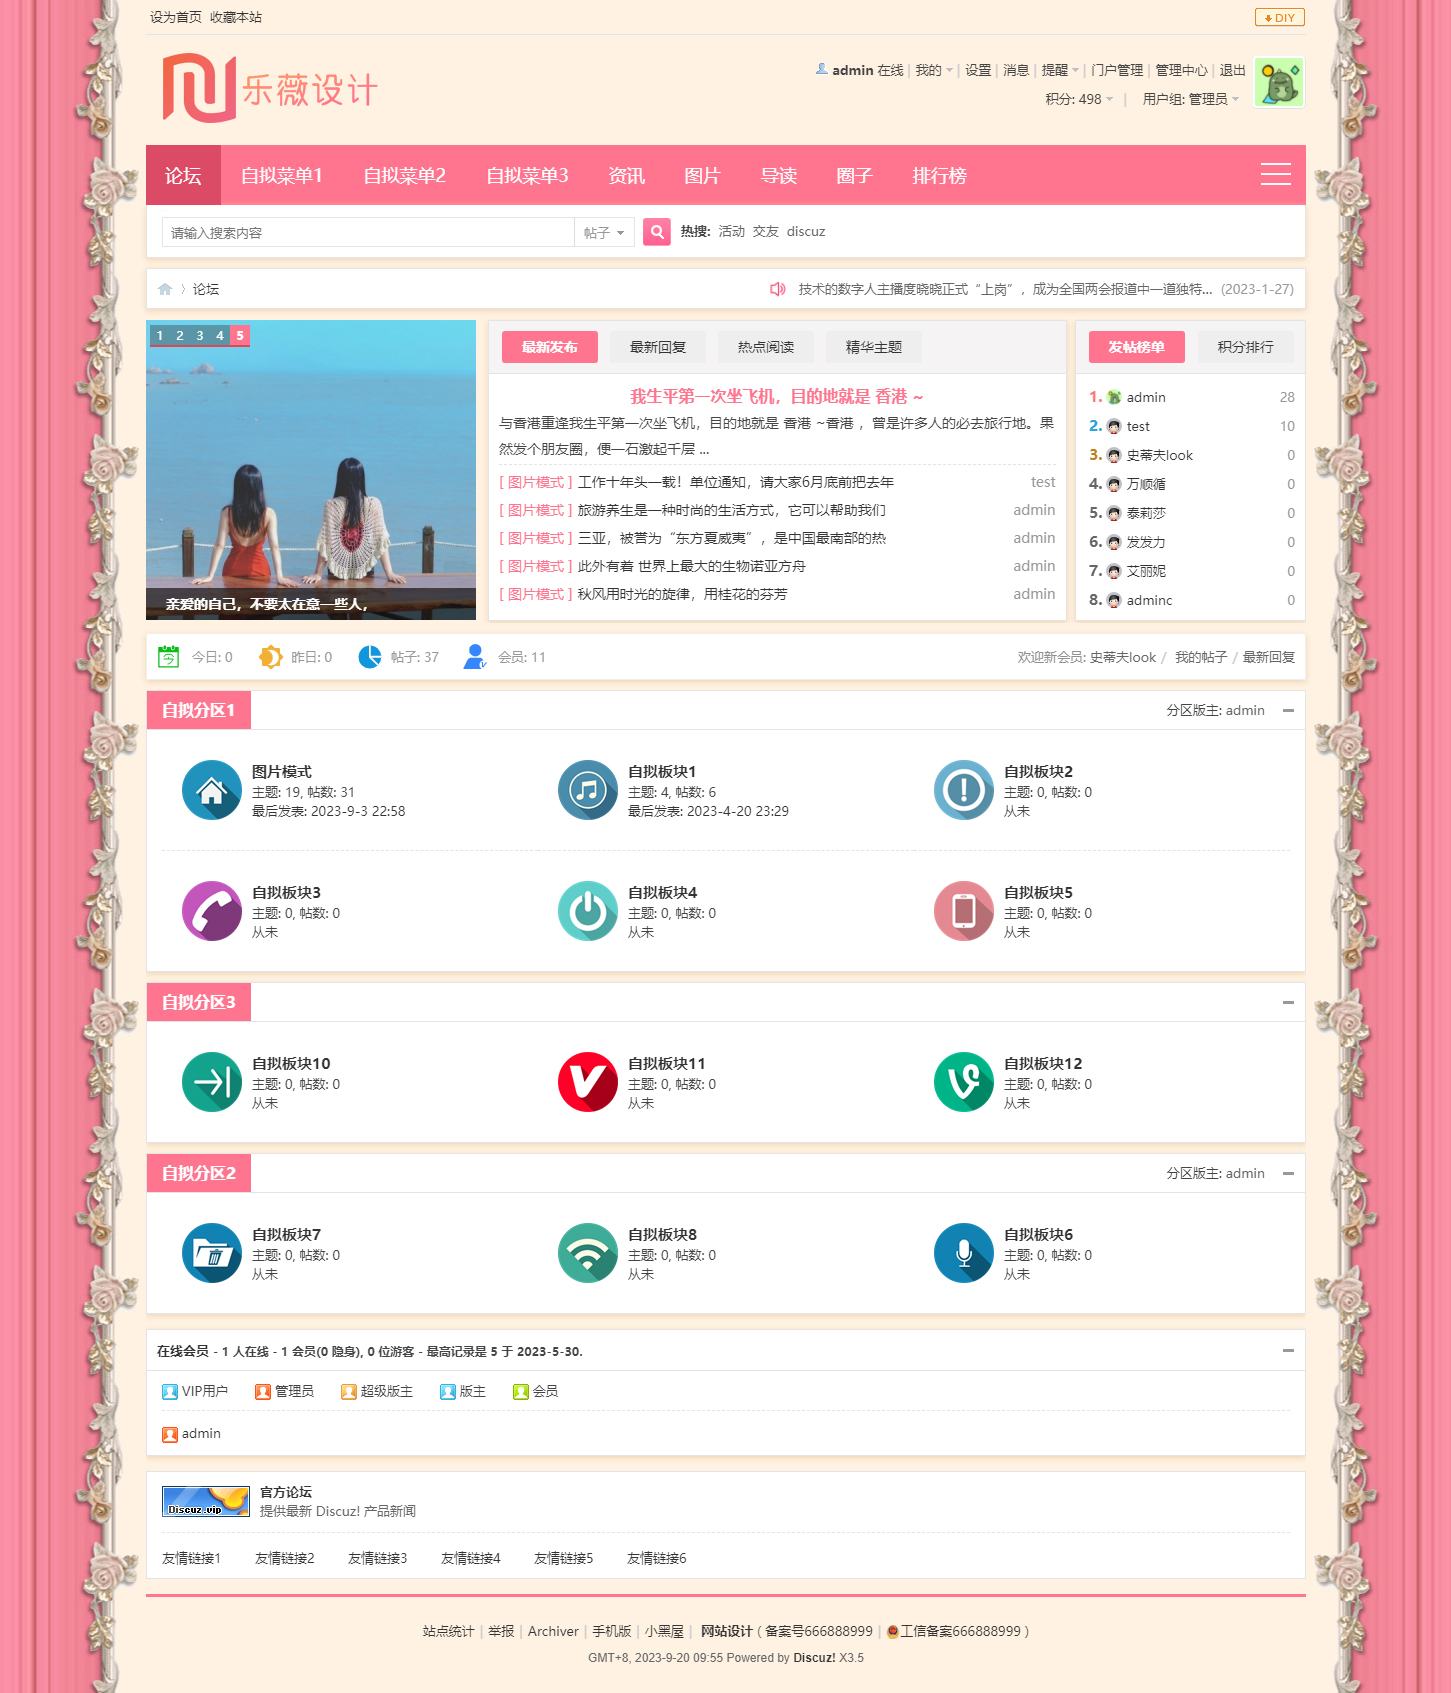Collapse the online members panel
1451x1693 pixels.
1288,1351
